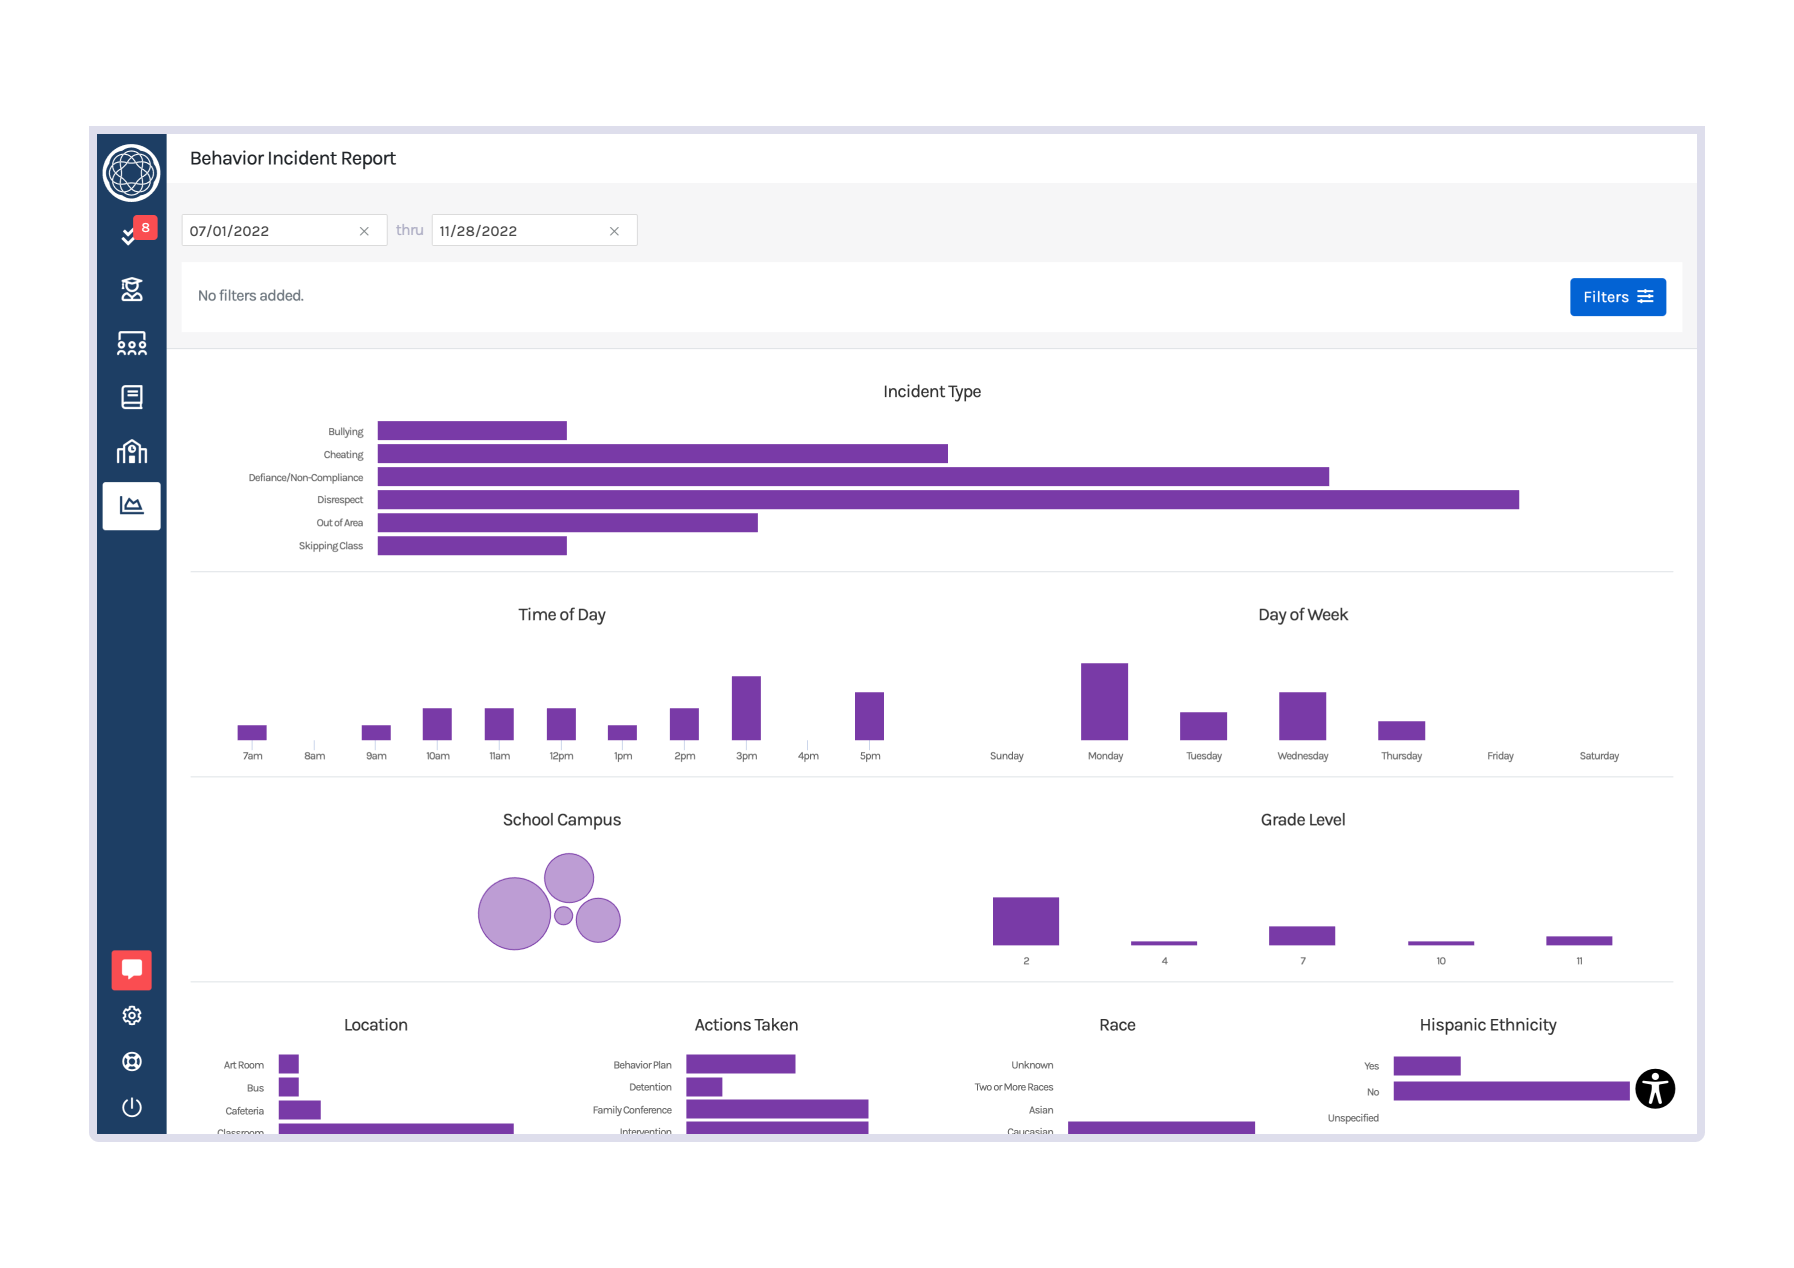Image resolution: width=1794 pixels, height=1268 pixels.
Task: Click the Family Conference bar
Action: [x=777, y=1109]
